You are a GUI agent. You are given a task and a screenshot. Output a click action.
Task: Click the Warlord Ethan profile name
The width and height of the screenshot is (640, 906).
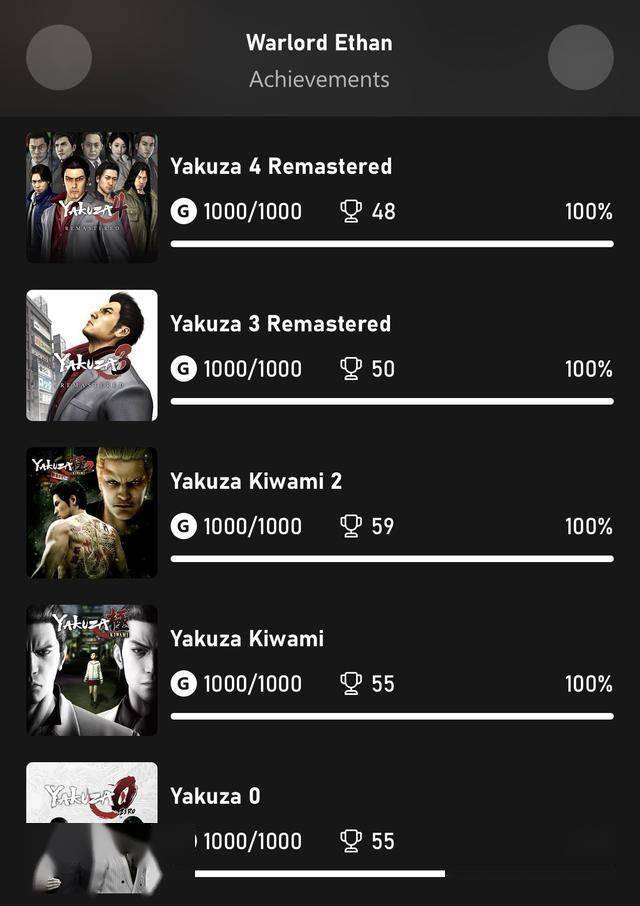point(319,42)
